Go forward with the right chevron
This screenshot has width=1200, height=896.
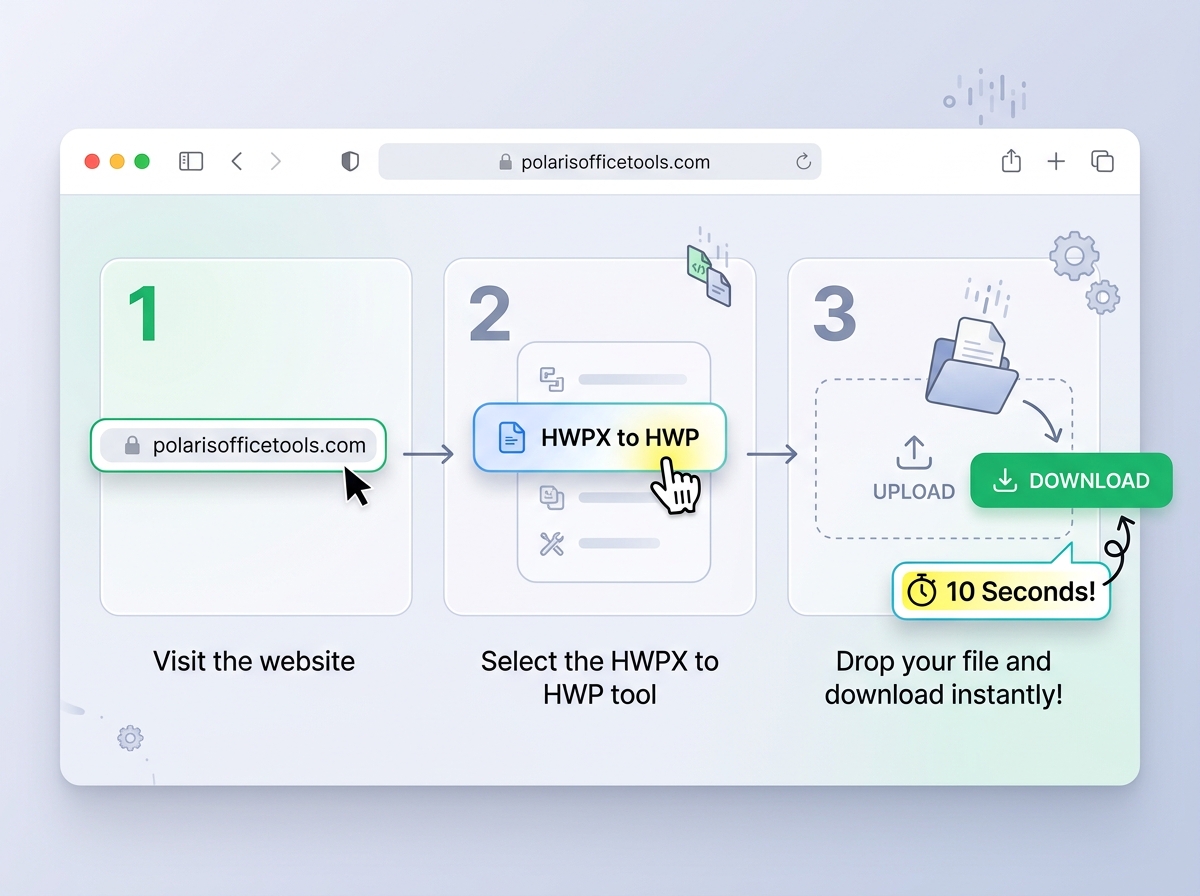click(276, 161)
